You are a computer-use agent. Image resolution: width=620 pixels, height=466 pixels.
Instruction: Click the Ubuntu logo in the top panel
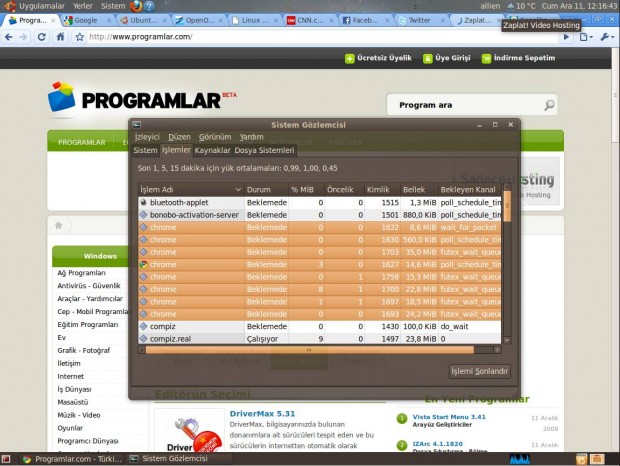(x=10, y=6)
